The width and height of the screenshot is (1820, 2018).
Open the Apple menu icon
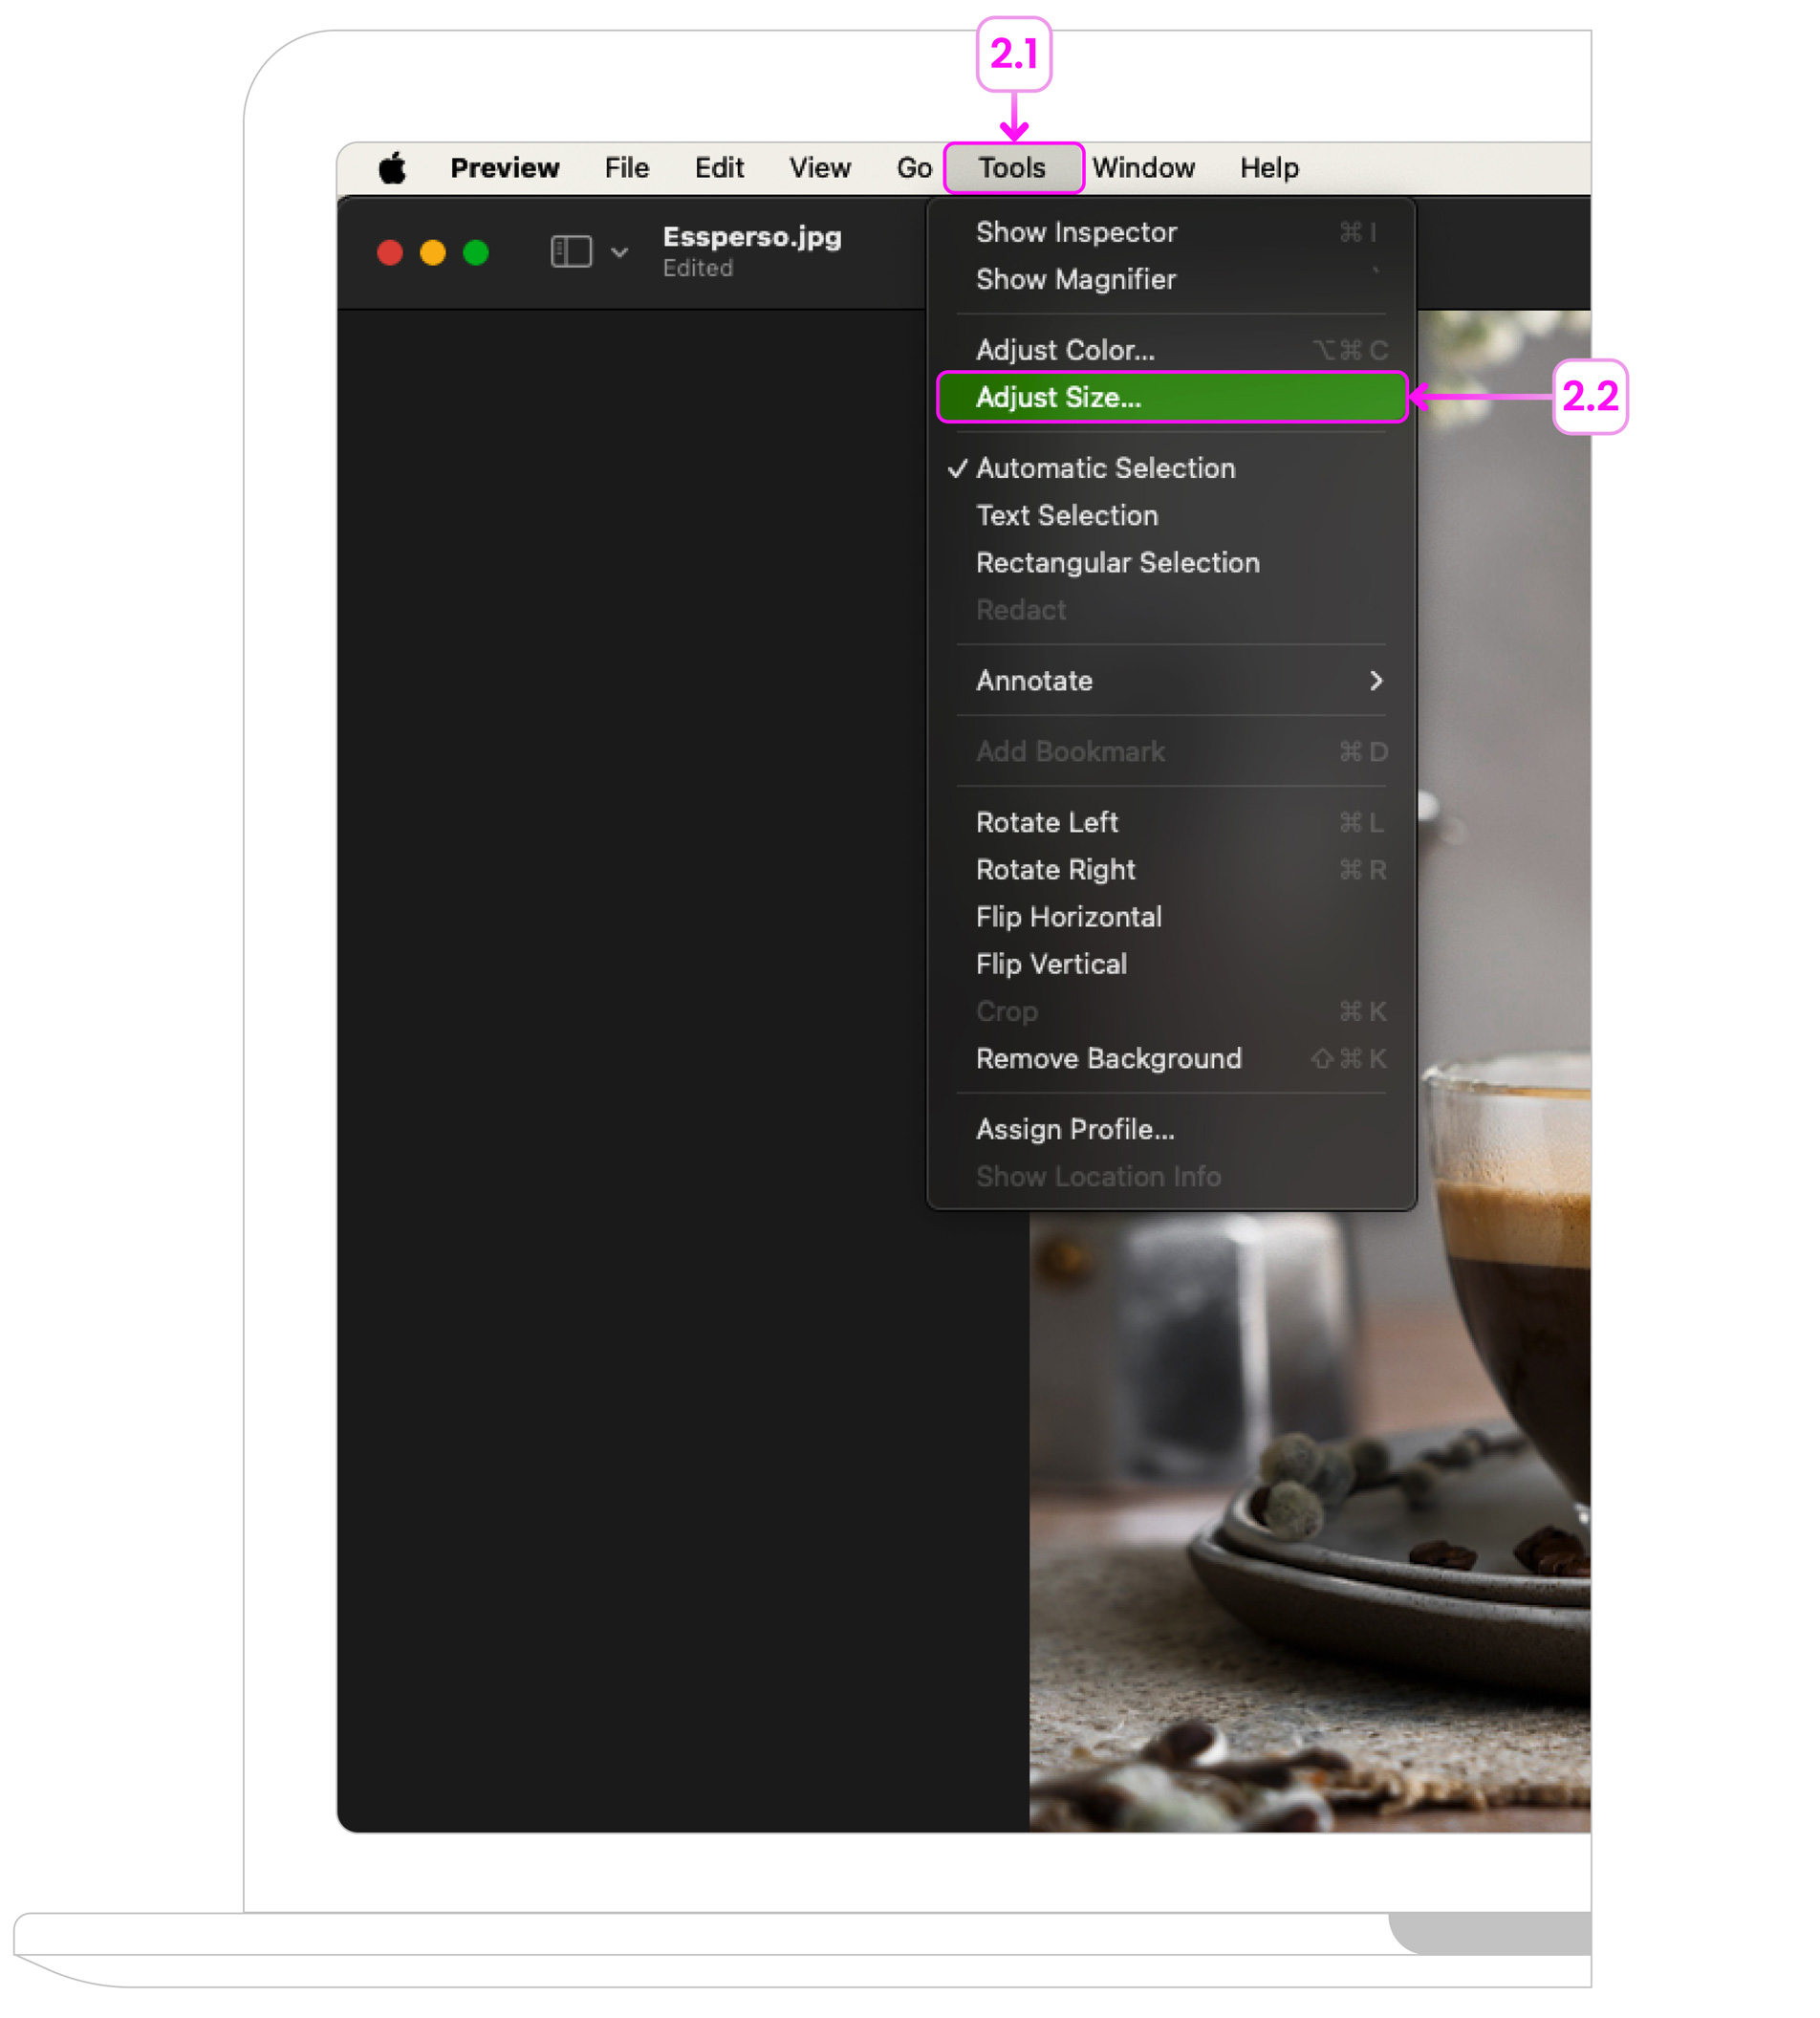tap(392, 168)
